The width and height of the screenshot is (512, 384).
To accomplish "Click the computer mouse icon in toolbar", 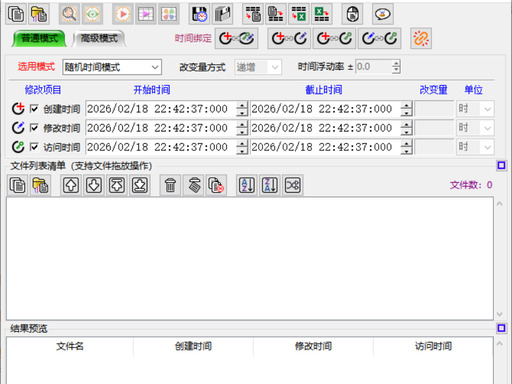I will 352,14.
